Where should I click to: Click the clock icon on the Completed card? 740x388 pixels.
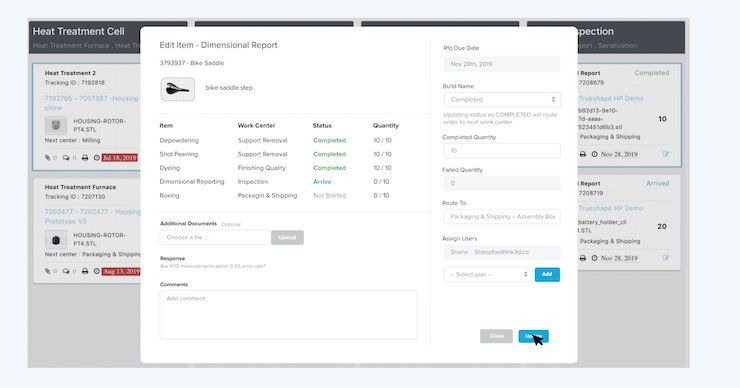595,154
